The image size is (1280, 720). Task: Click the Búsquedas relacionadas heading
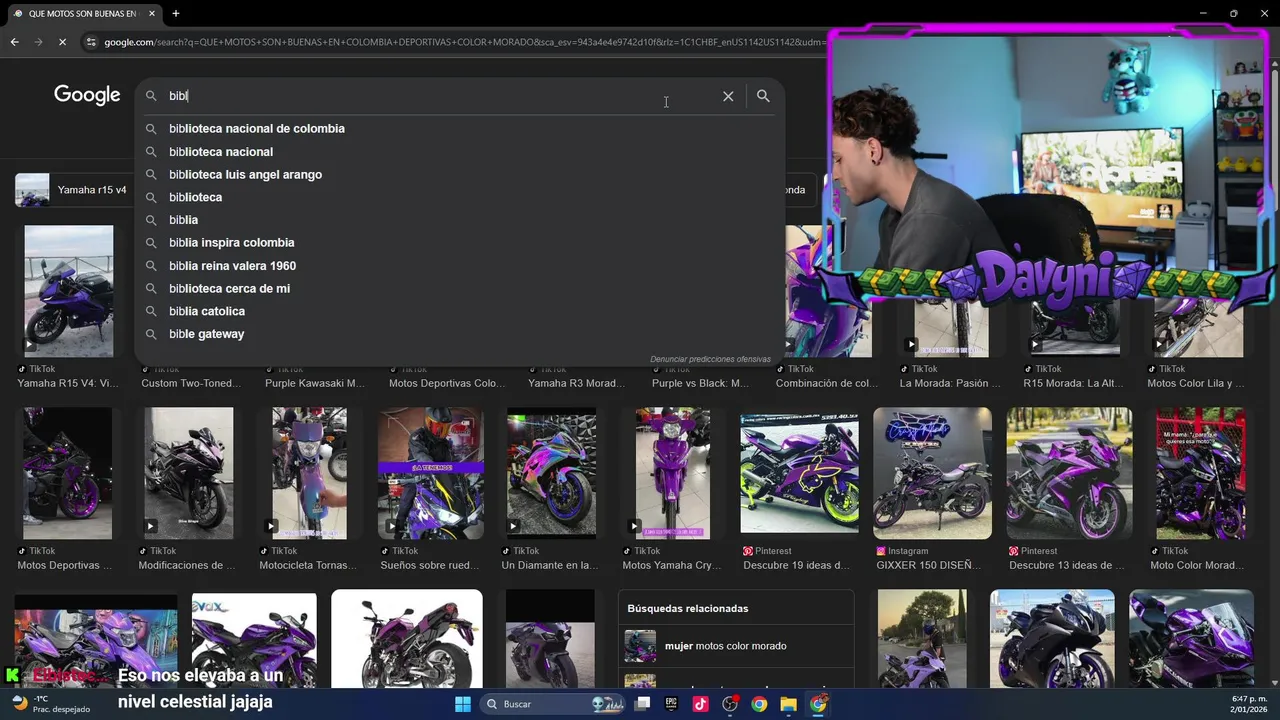[x=688, y=608]
